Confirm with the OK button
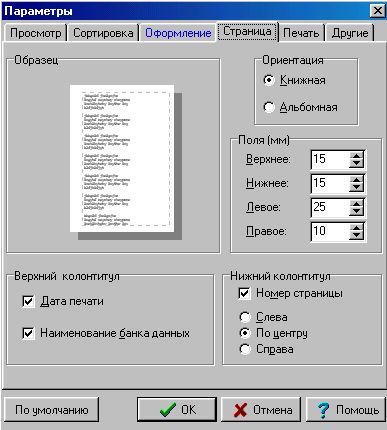The width and height of the screenshot is (387, 430). 177,410
